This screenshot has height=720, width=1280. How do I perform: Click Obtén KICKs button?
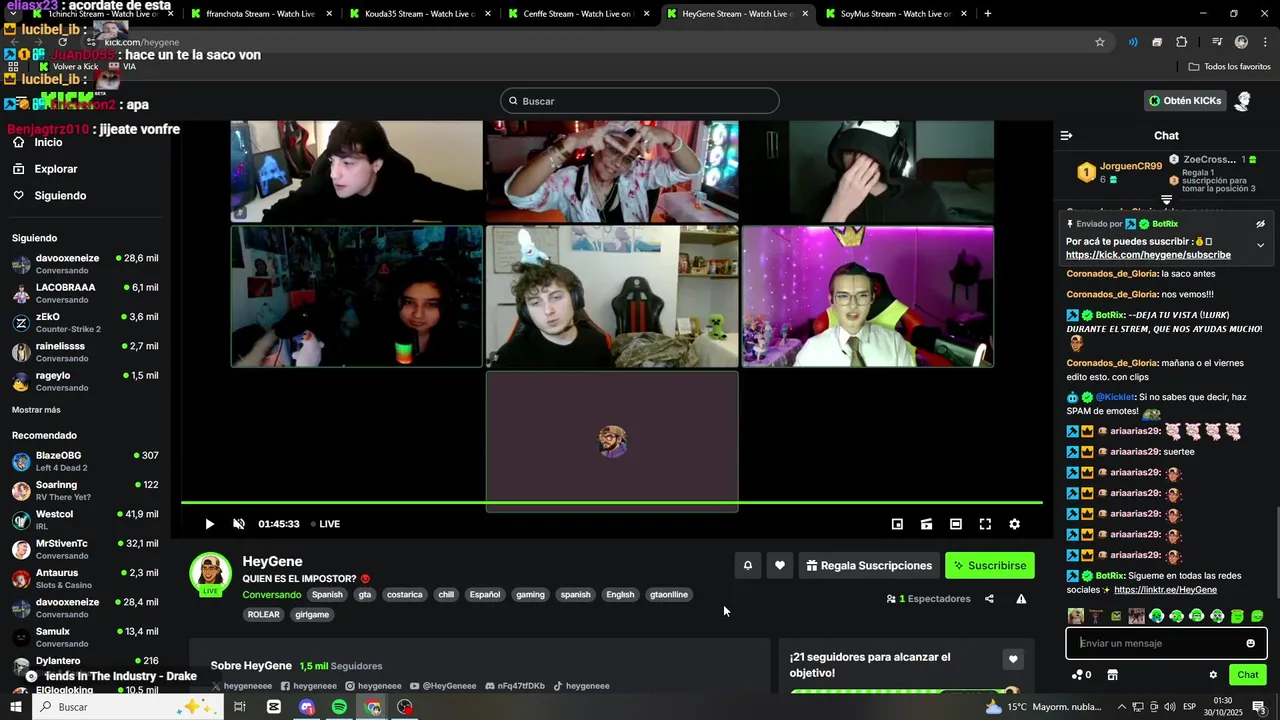click(x=1185, y=101)
